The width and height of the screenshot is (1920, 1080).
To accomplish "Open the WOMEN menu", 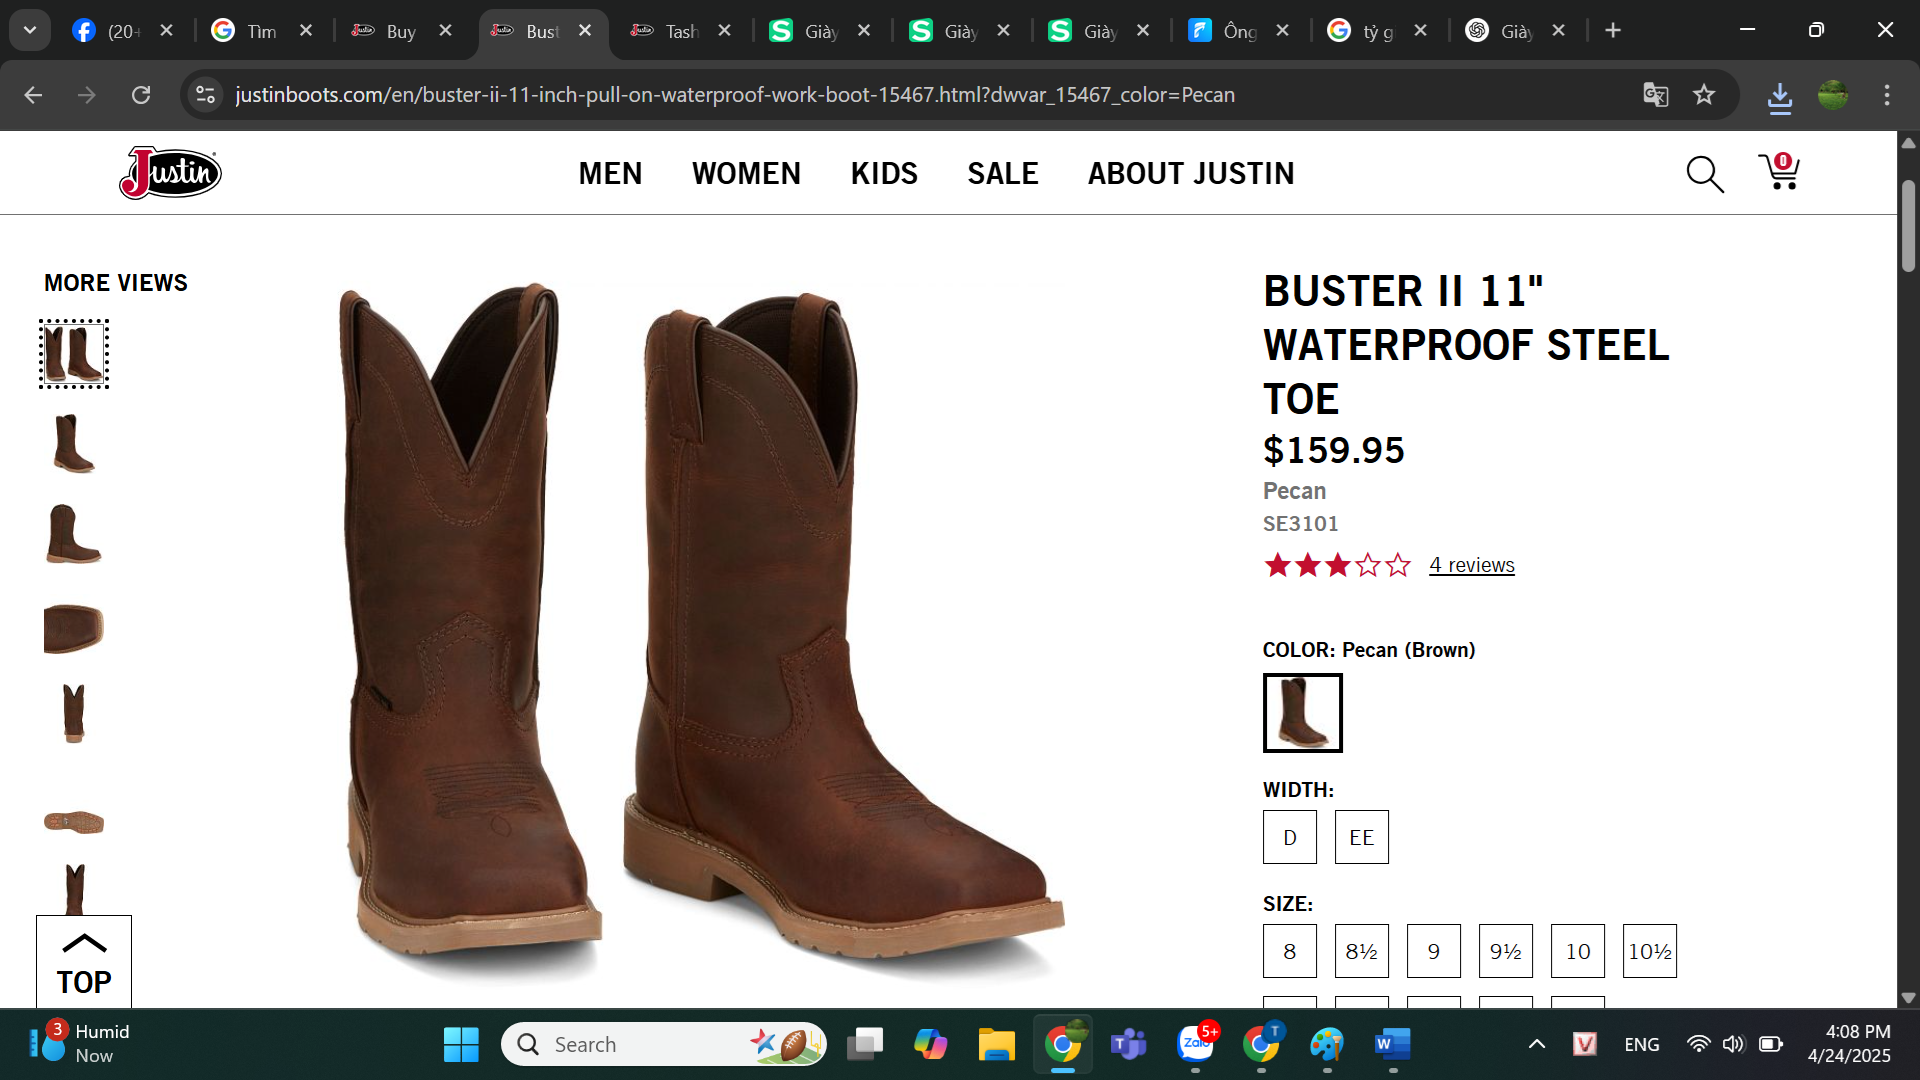I will click(746, 173).
